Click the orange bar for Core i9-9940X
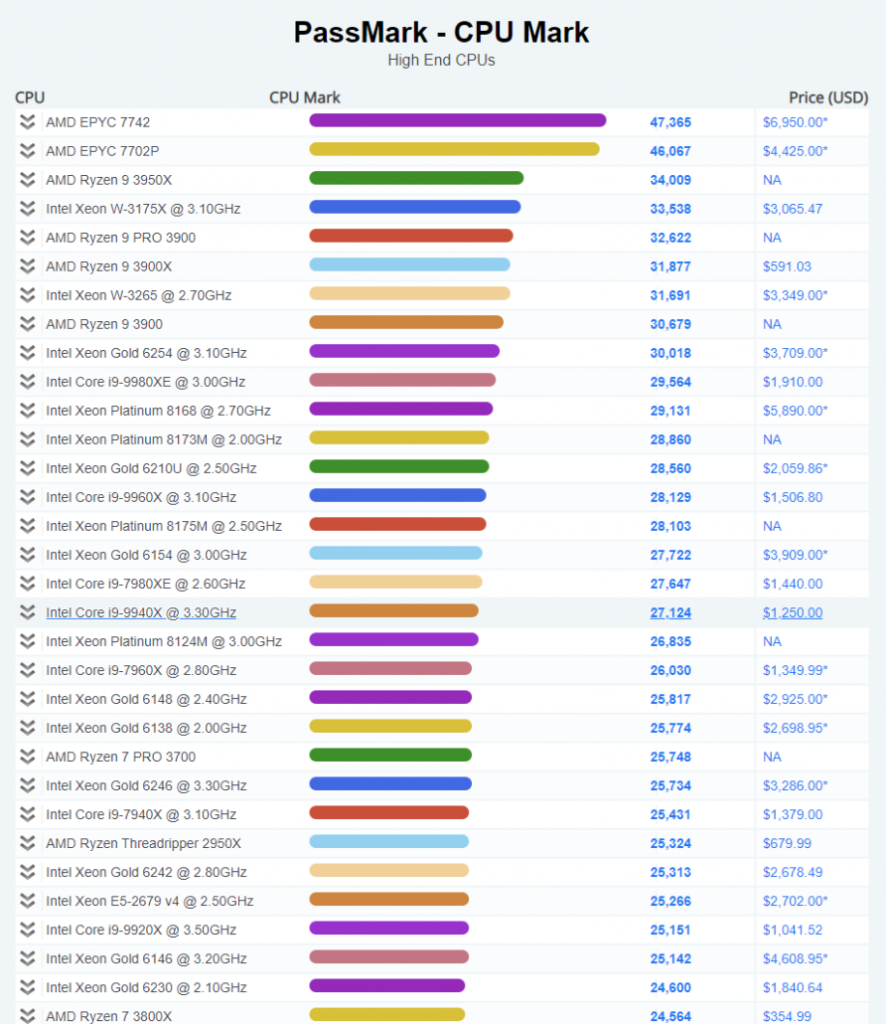This screenshot has width=886, height=1024. (x=394, y=611)
